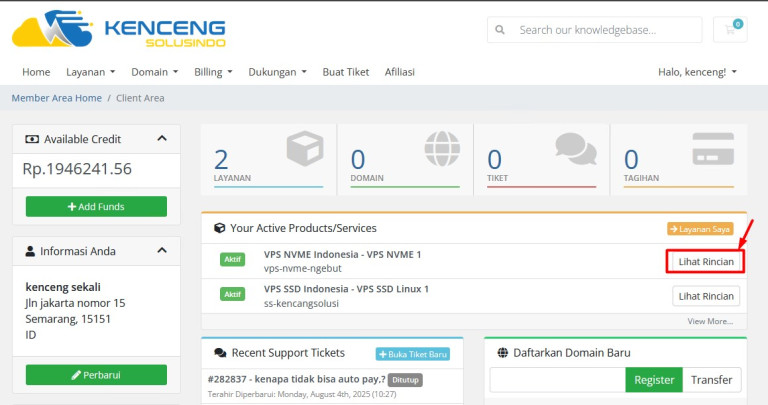The width and height of the screenshot is (768, 405).
Task: Collapse the Informasi Anda panel
Action: click(161, 250)
